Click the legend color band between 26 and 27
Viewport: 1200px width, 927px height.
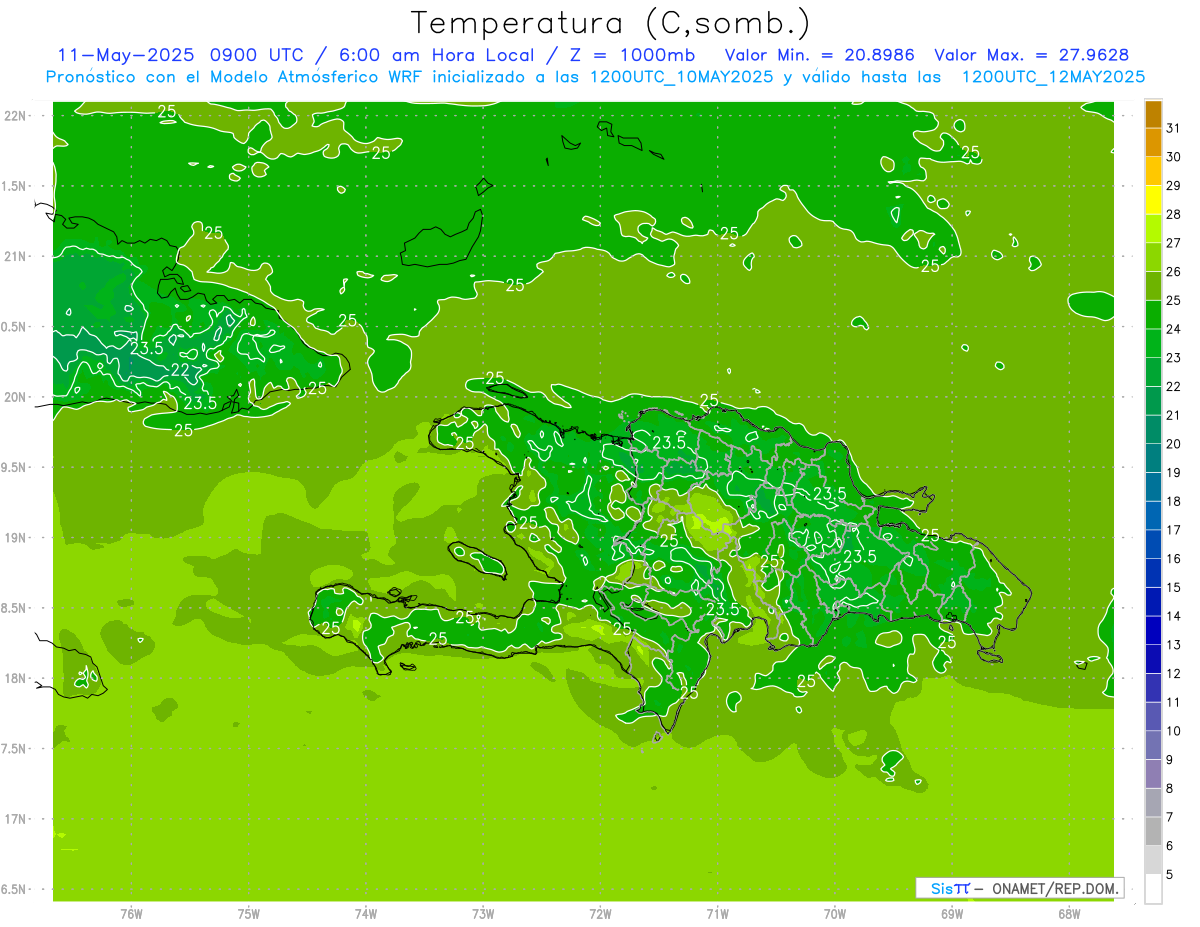pyautogui.click(x=1153, y=257)
